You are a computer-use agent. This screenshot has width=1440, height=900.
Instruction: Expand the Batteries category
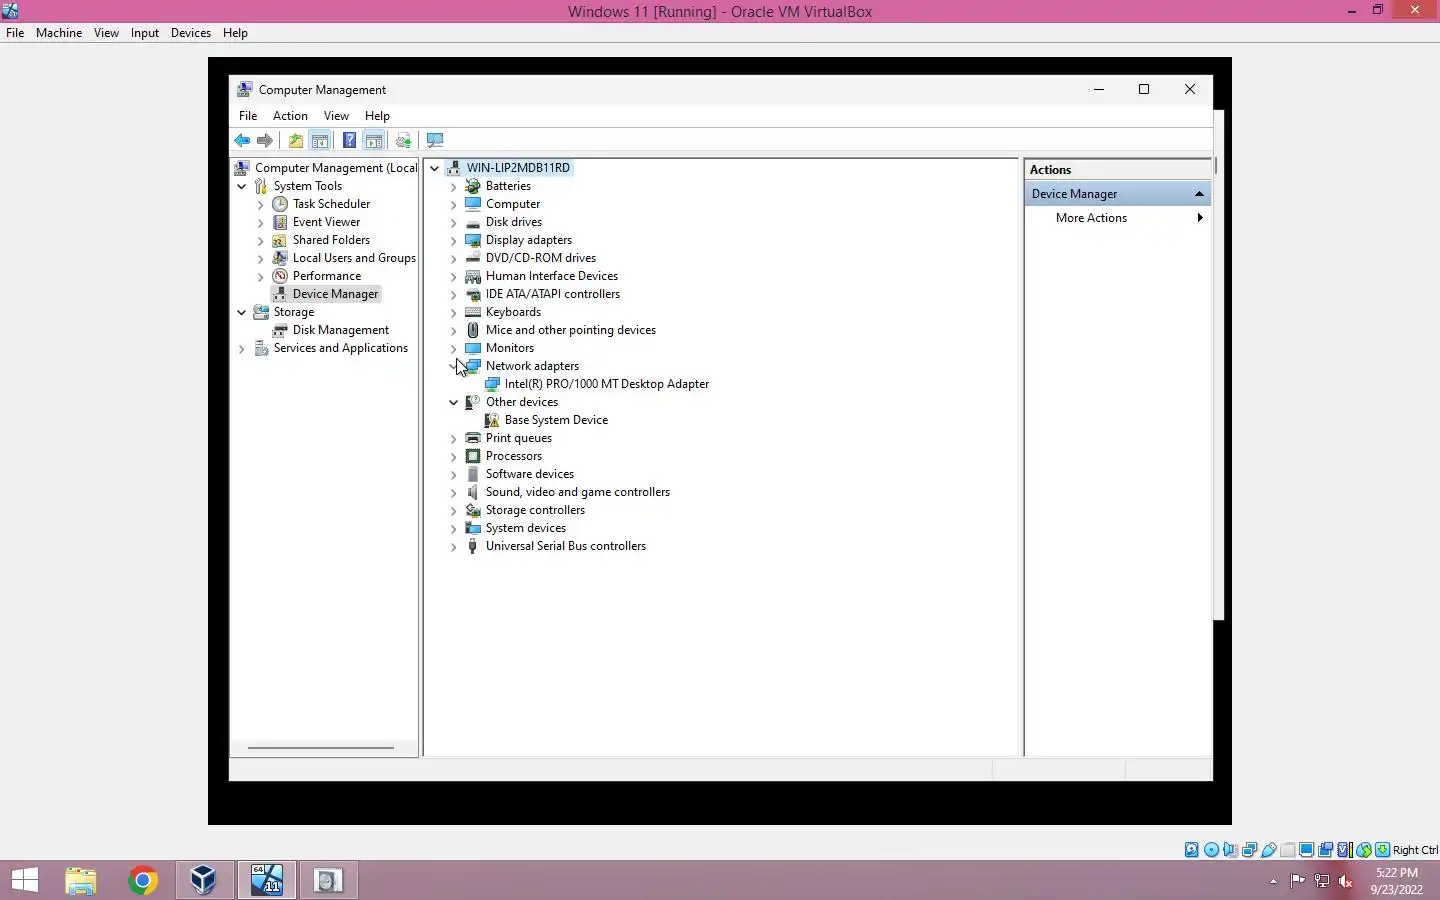453,187
